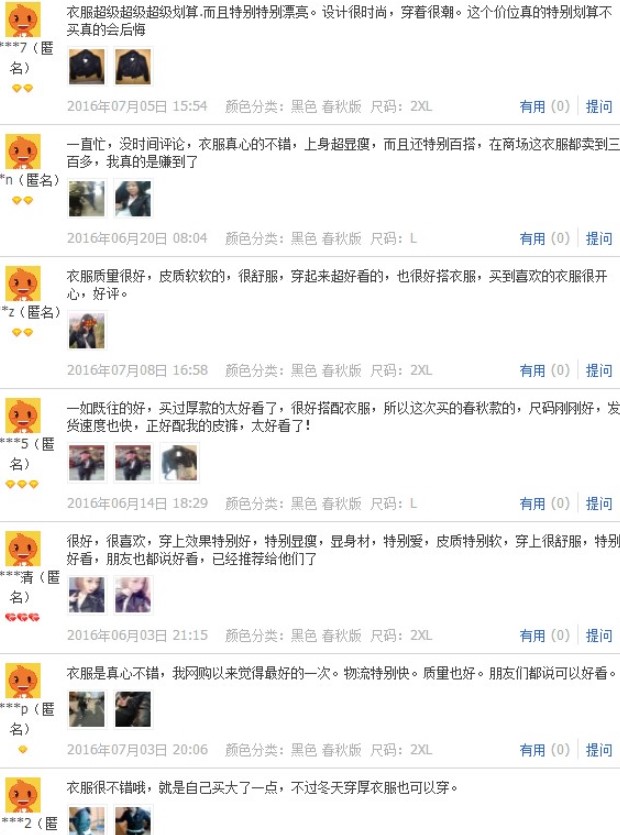The height and width of the screenshot is (835, 620).
Task: Open first jacket photo in ***7's review
Action: pyautogui.click(x=87, y=67)
